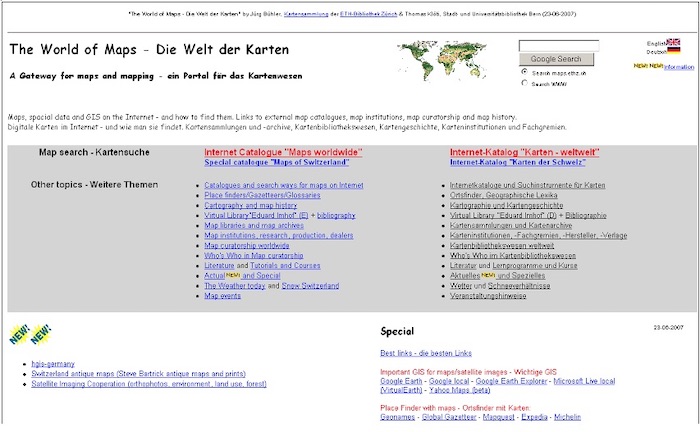This screenshot has width=700, height=432.
Task: Open Ortsfinder, Geographische Lexika link
Action: coord(504,195)
